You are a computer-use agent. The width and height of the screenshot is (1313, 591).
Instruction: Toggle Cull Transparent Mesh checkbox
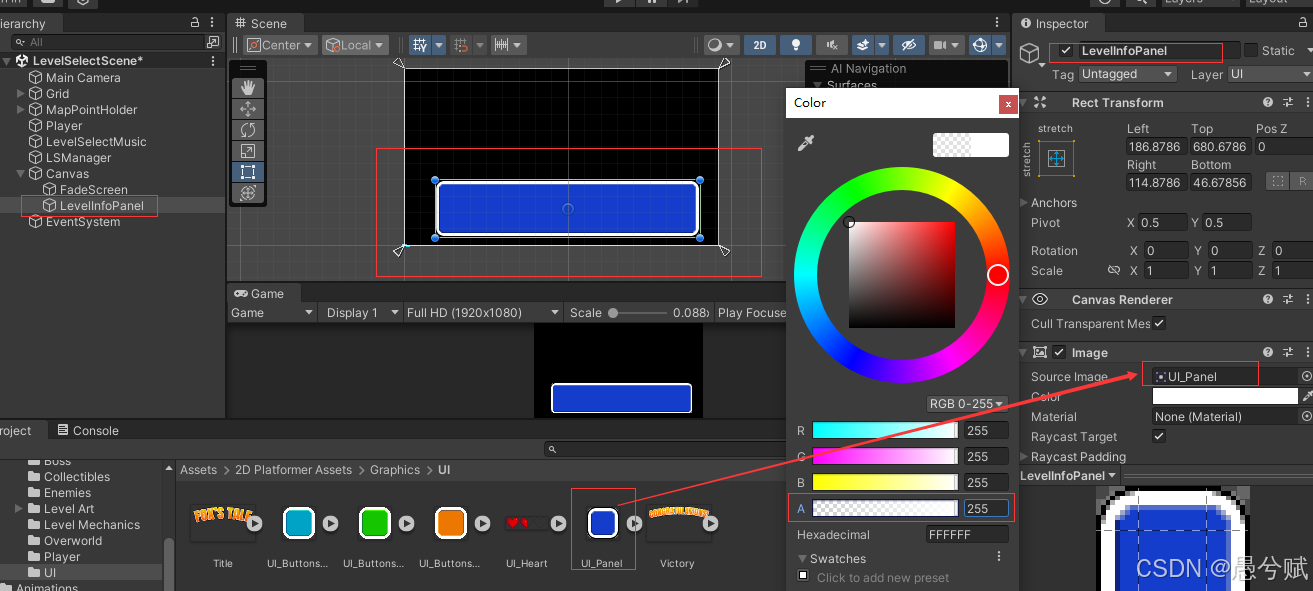pos(1159,323)
